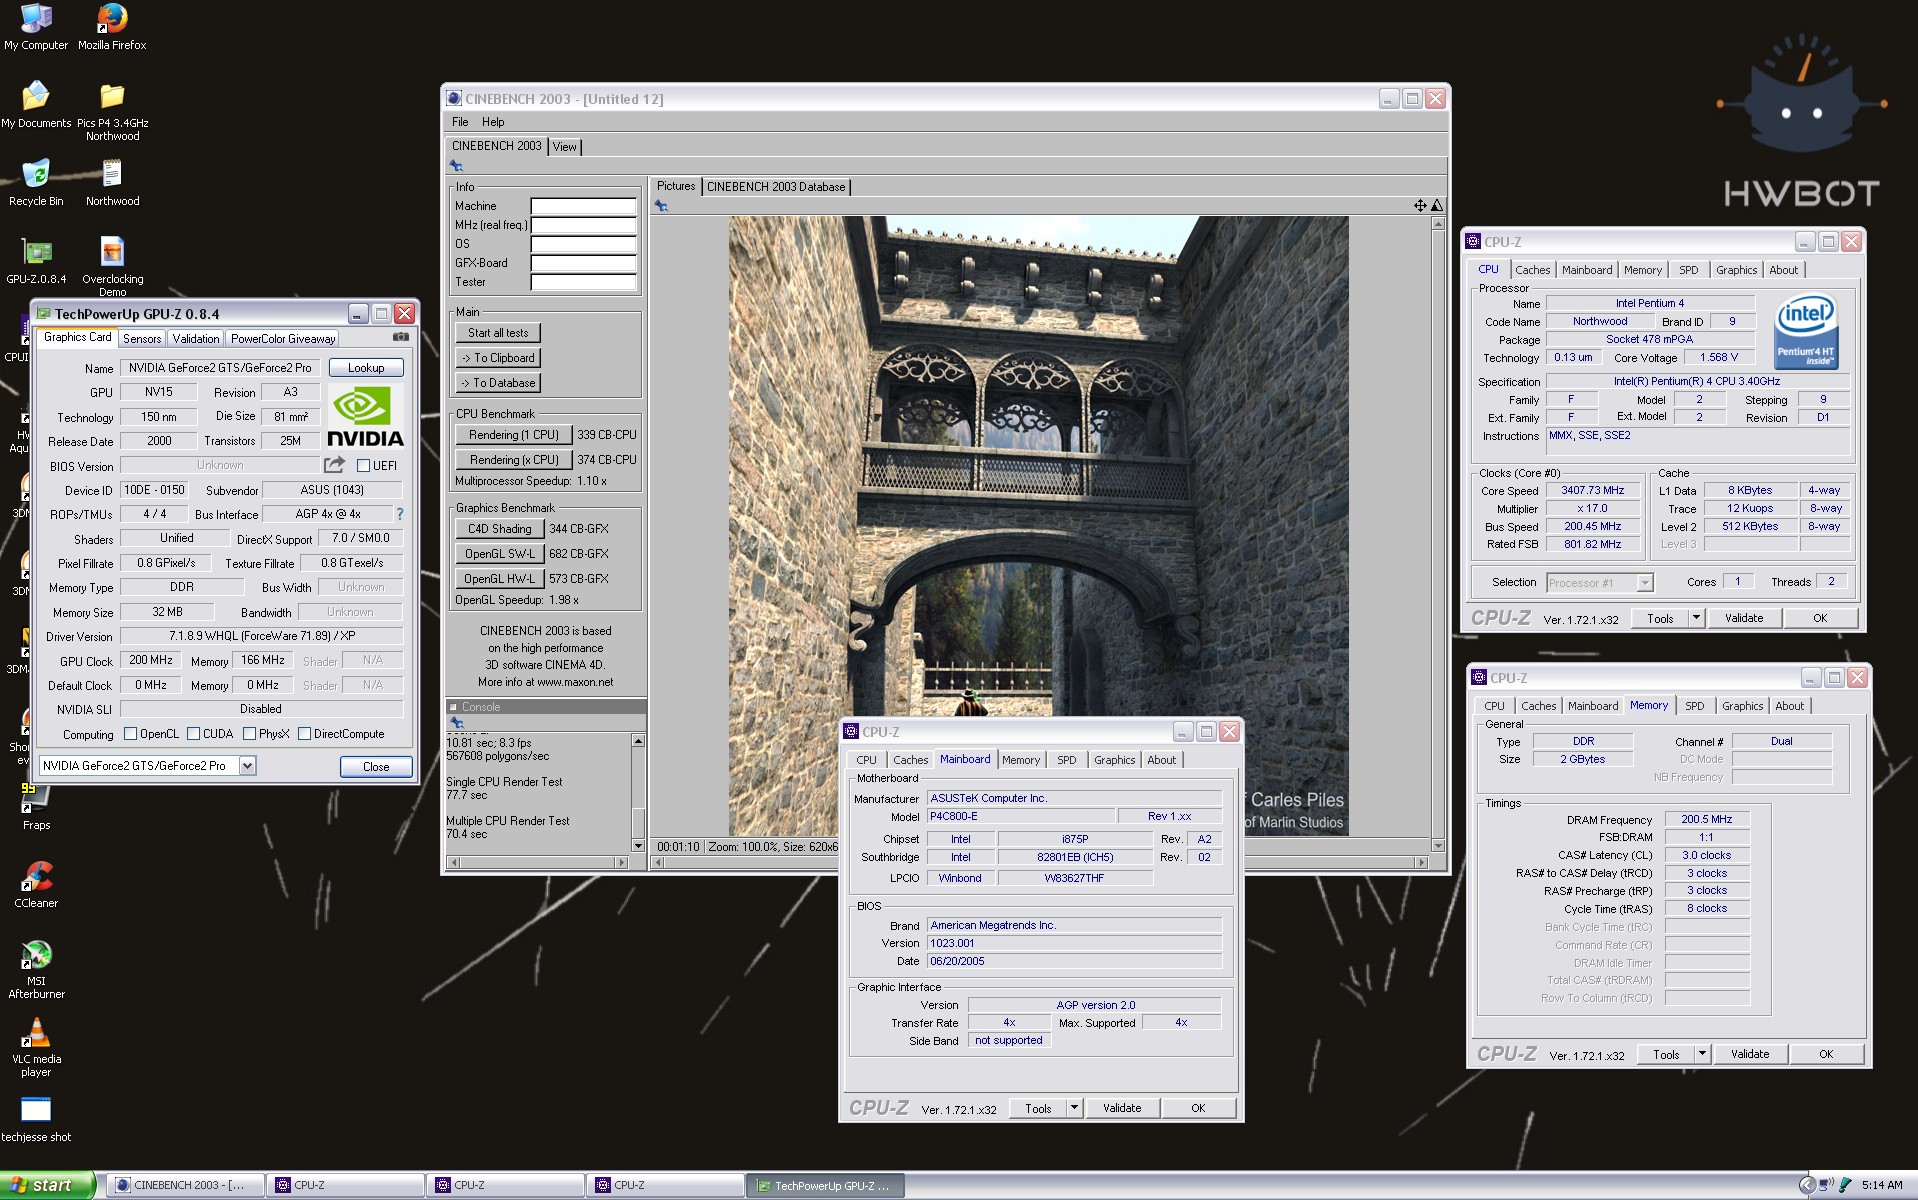Image resolution: width=1918 pixels, height=1200 pixels.
Task: Click C4D Shading benchmark button
Action: (500, 529)
